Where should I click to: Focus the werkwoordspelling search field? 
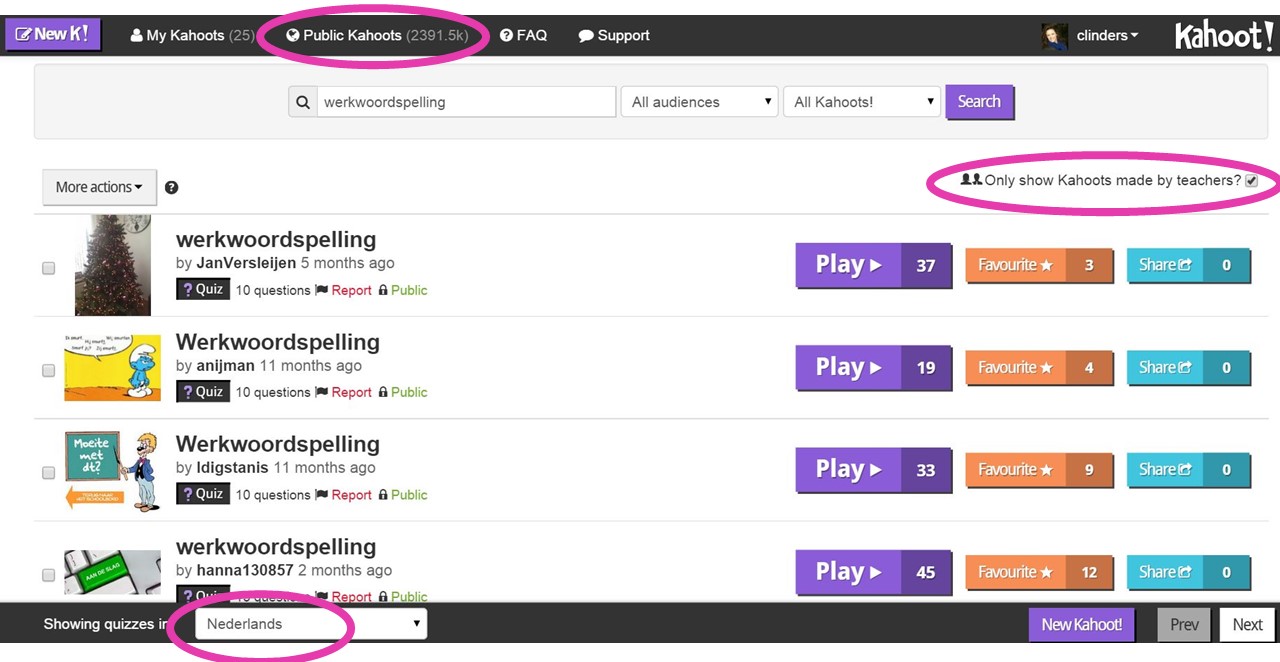point(466,102)
